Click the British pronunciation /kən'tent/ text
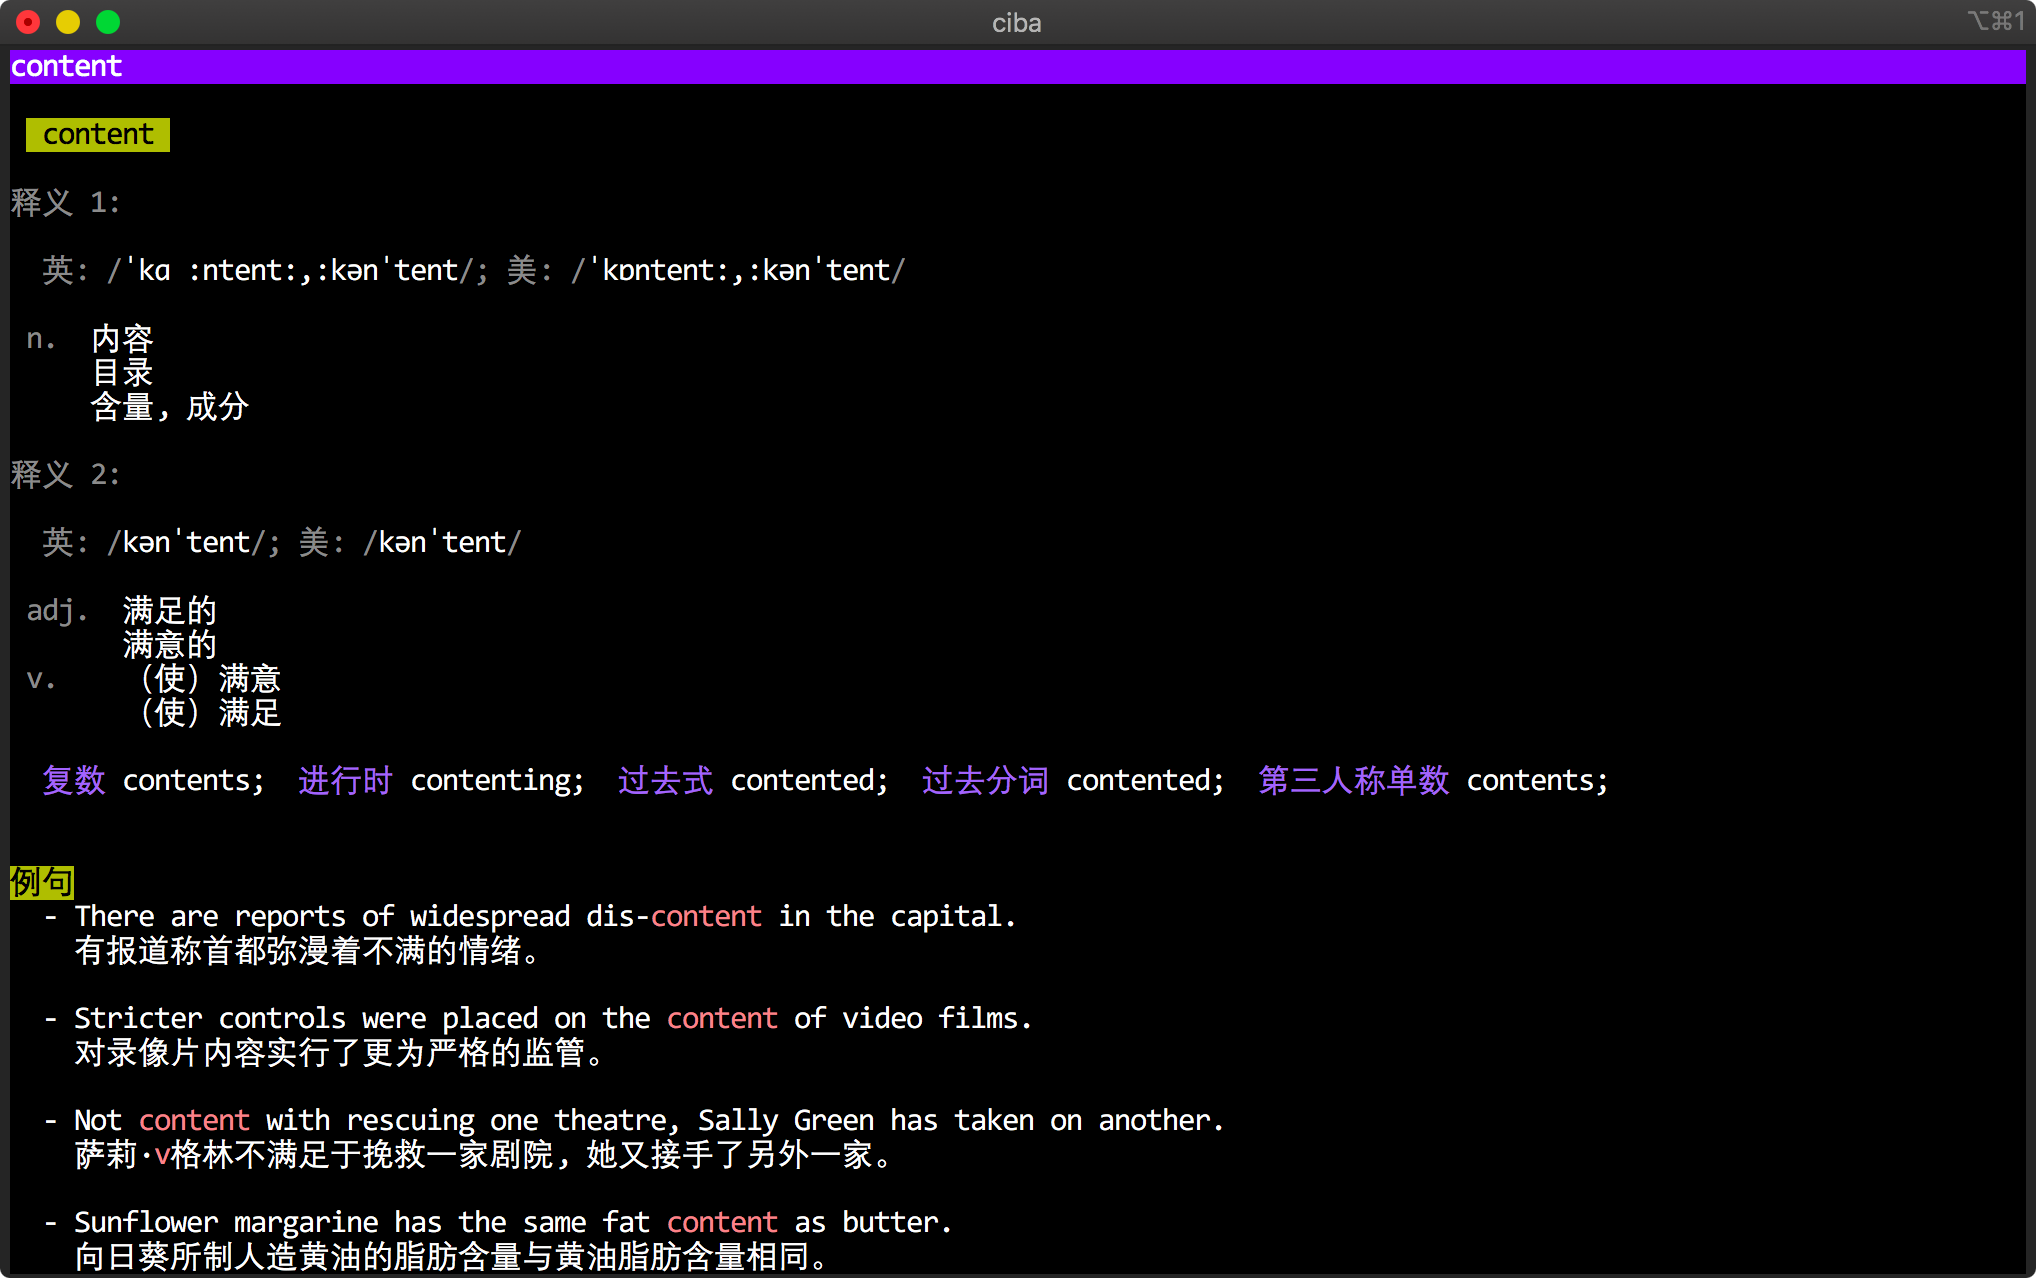Viewport: 2036px width, 1278px height. pos(186,543)
